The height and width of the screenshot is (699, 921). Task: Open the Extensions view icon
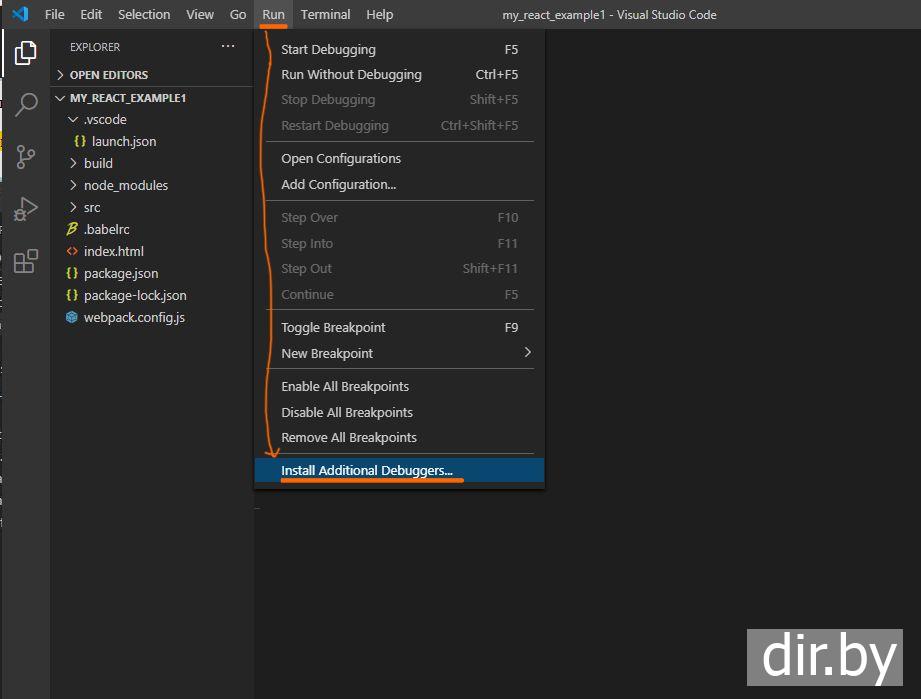point(25,262)
